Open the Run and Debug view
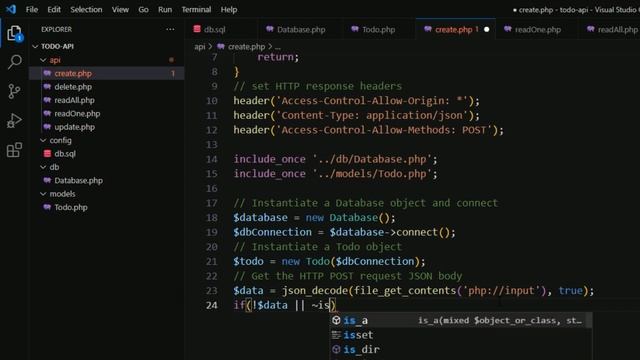 pyautogui.click(x=14, y=120)
